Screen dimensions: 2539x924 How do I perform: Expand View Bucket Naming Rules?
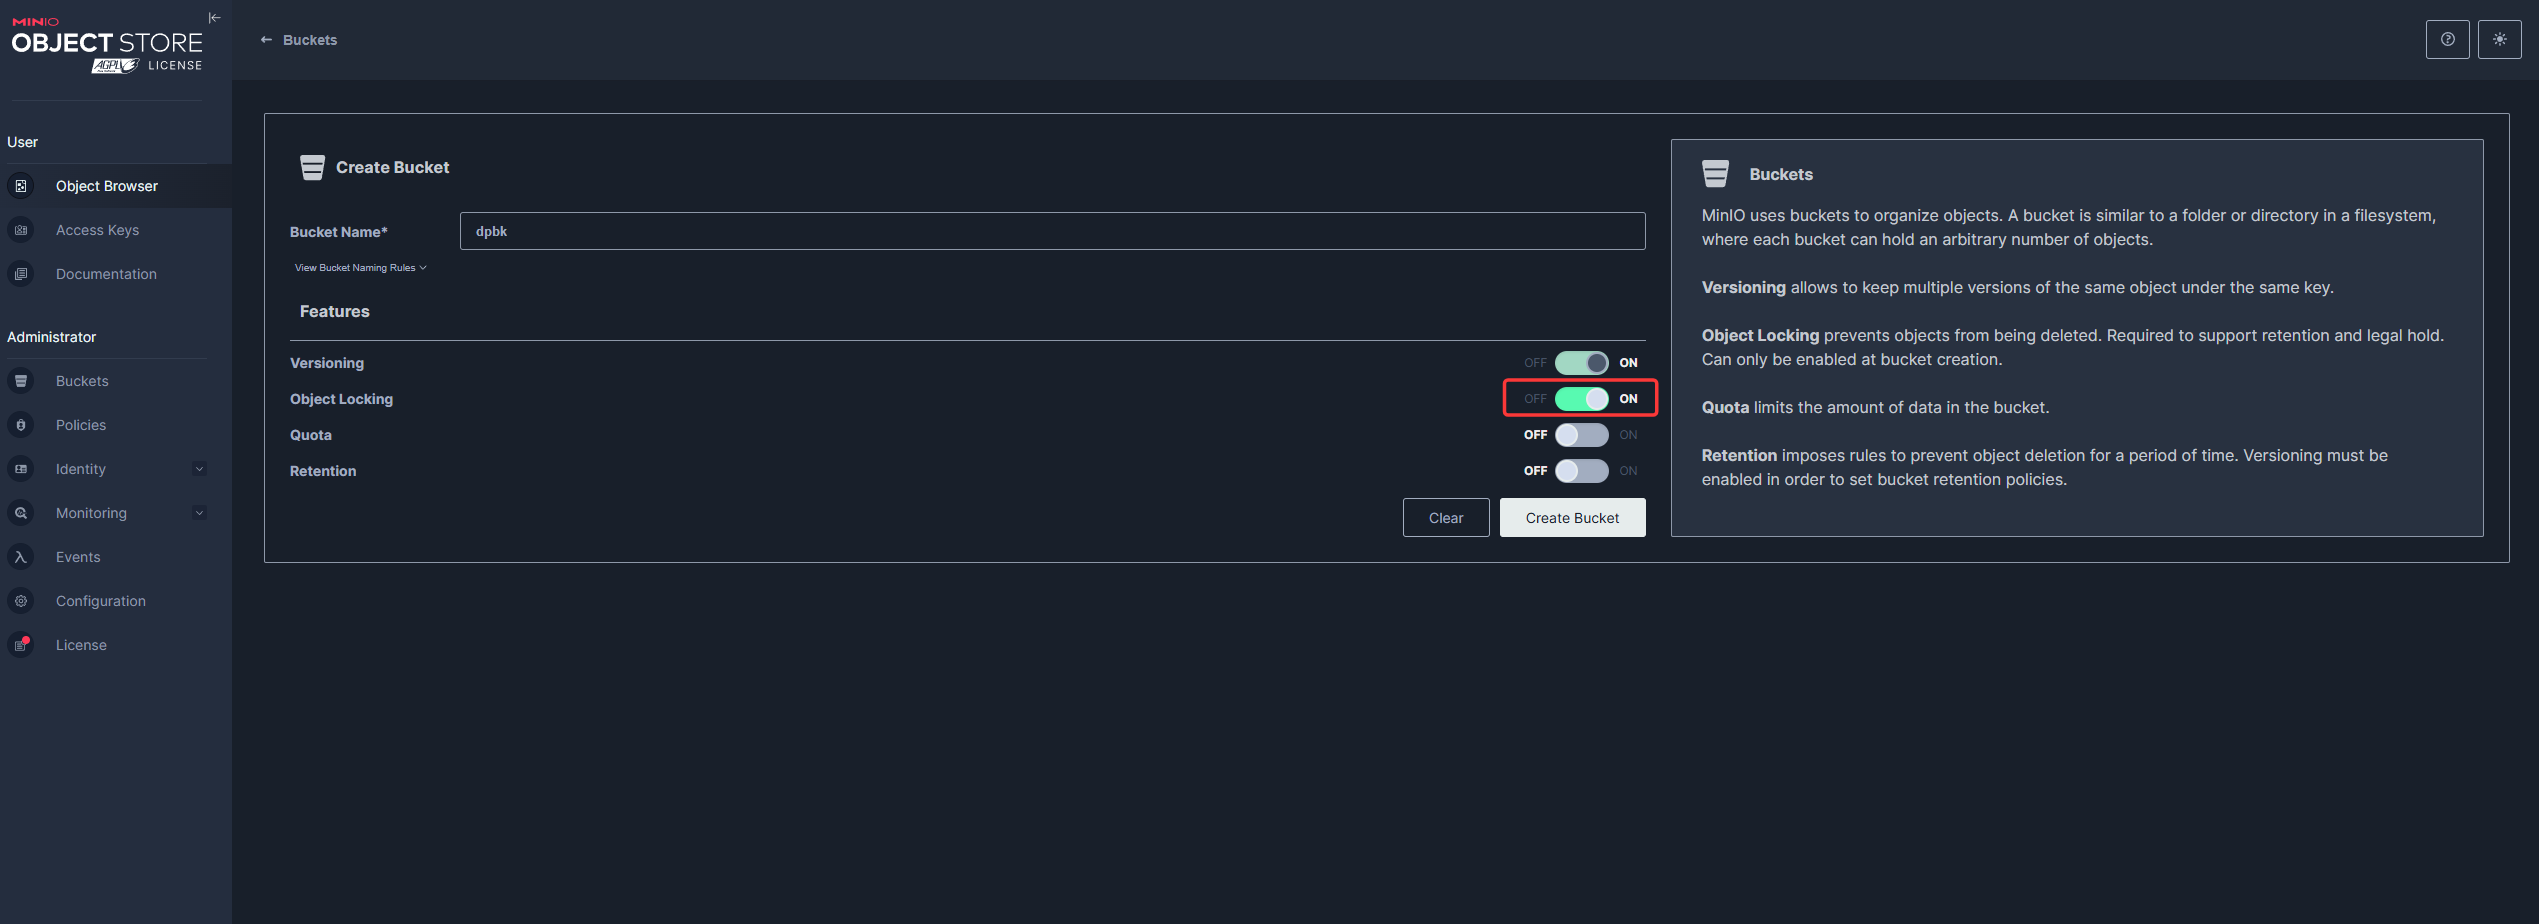point(360,268)
